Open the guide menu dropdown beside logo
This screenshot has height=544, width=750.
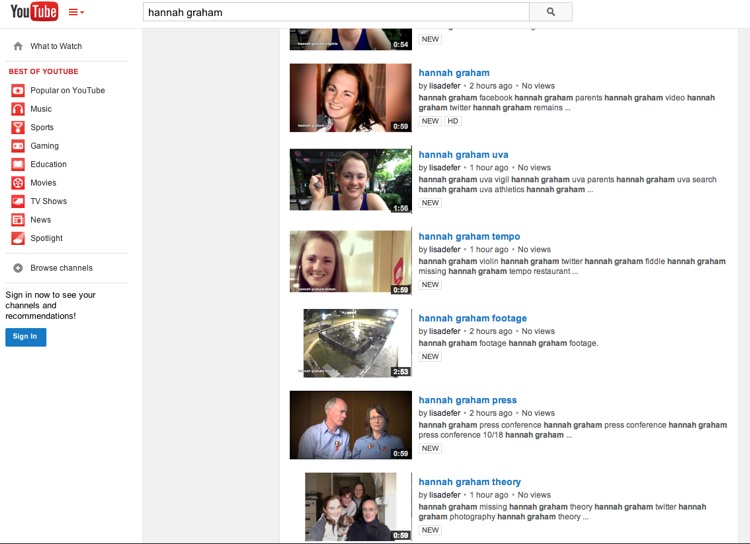[x=76, y=12]
